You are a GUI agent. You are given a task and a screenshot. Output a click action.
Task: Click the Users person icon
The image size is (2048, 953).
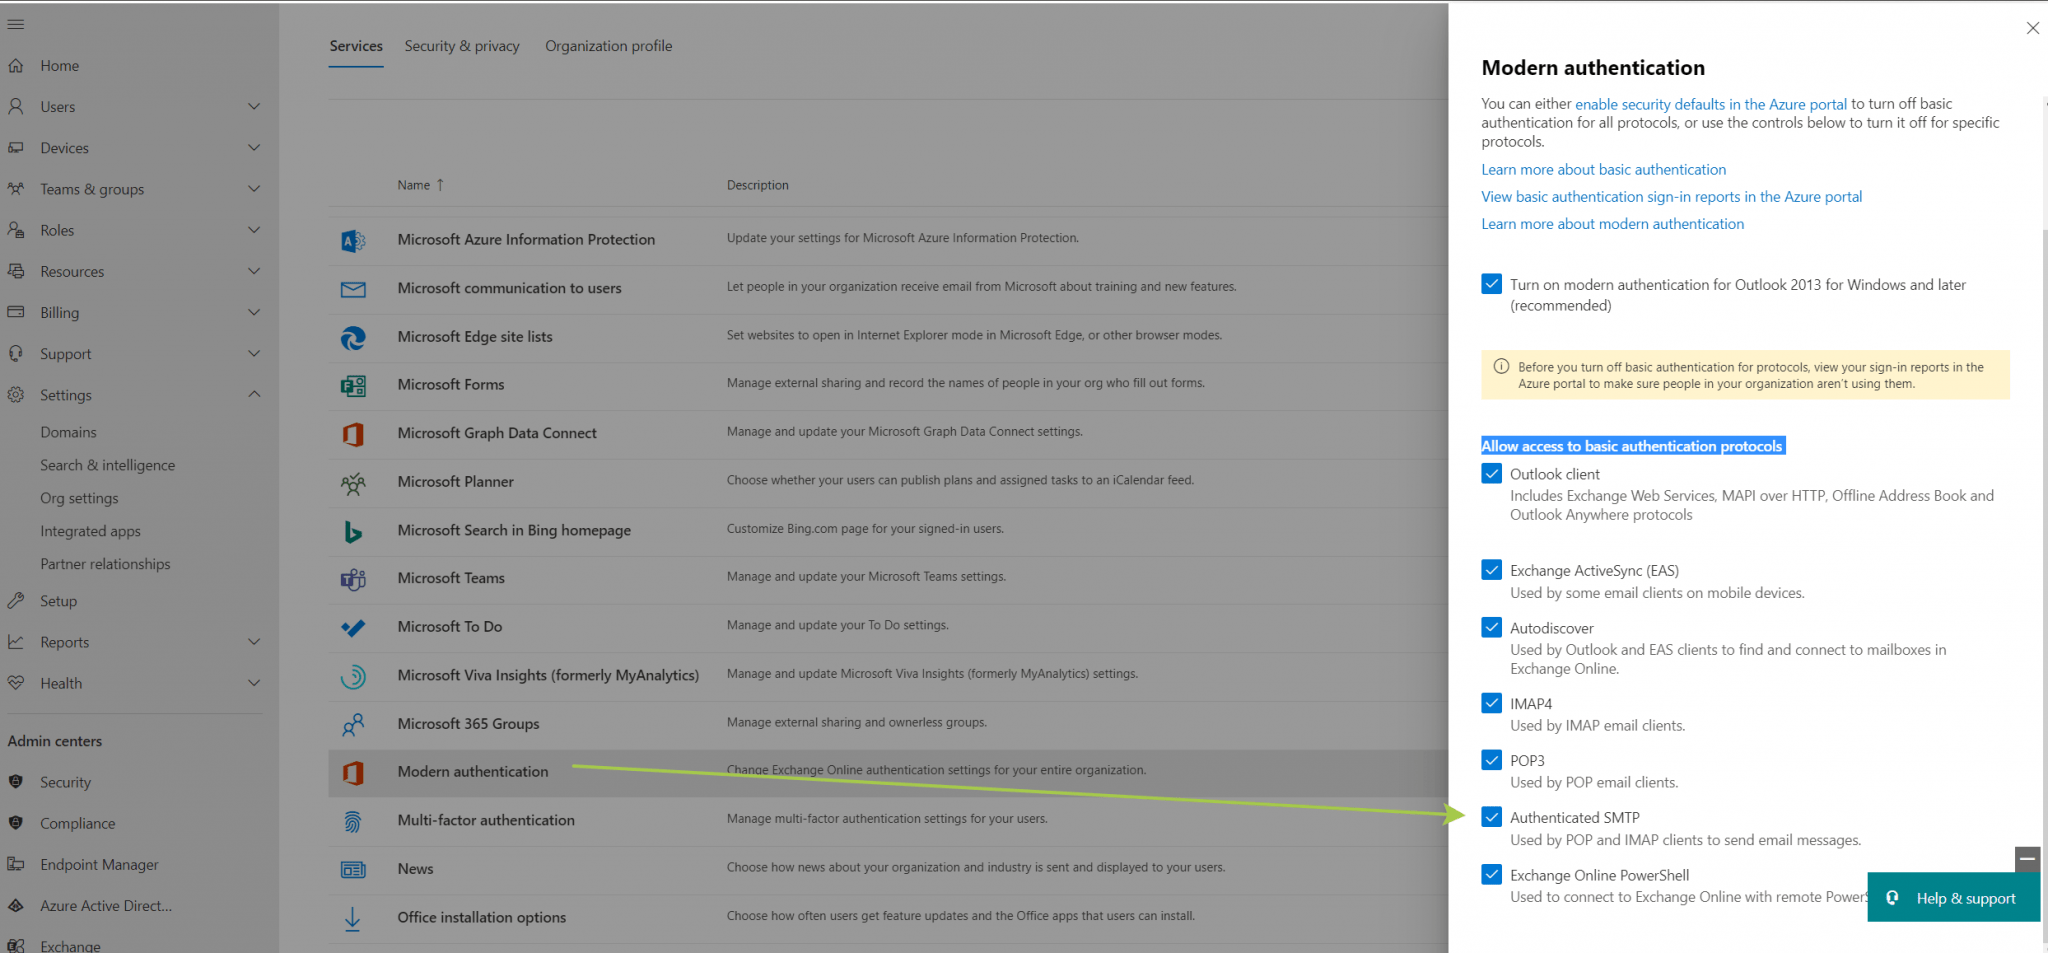click(16, 106)
